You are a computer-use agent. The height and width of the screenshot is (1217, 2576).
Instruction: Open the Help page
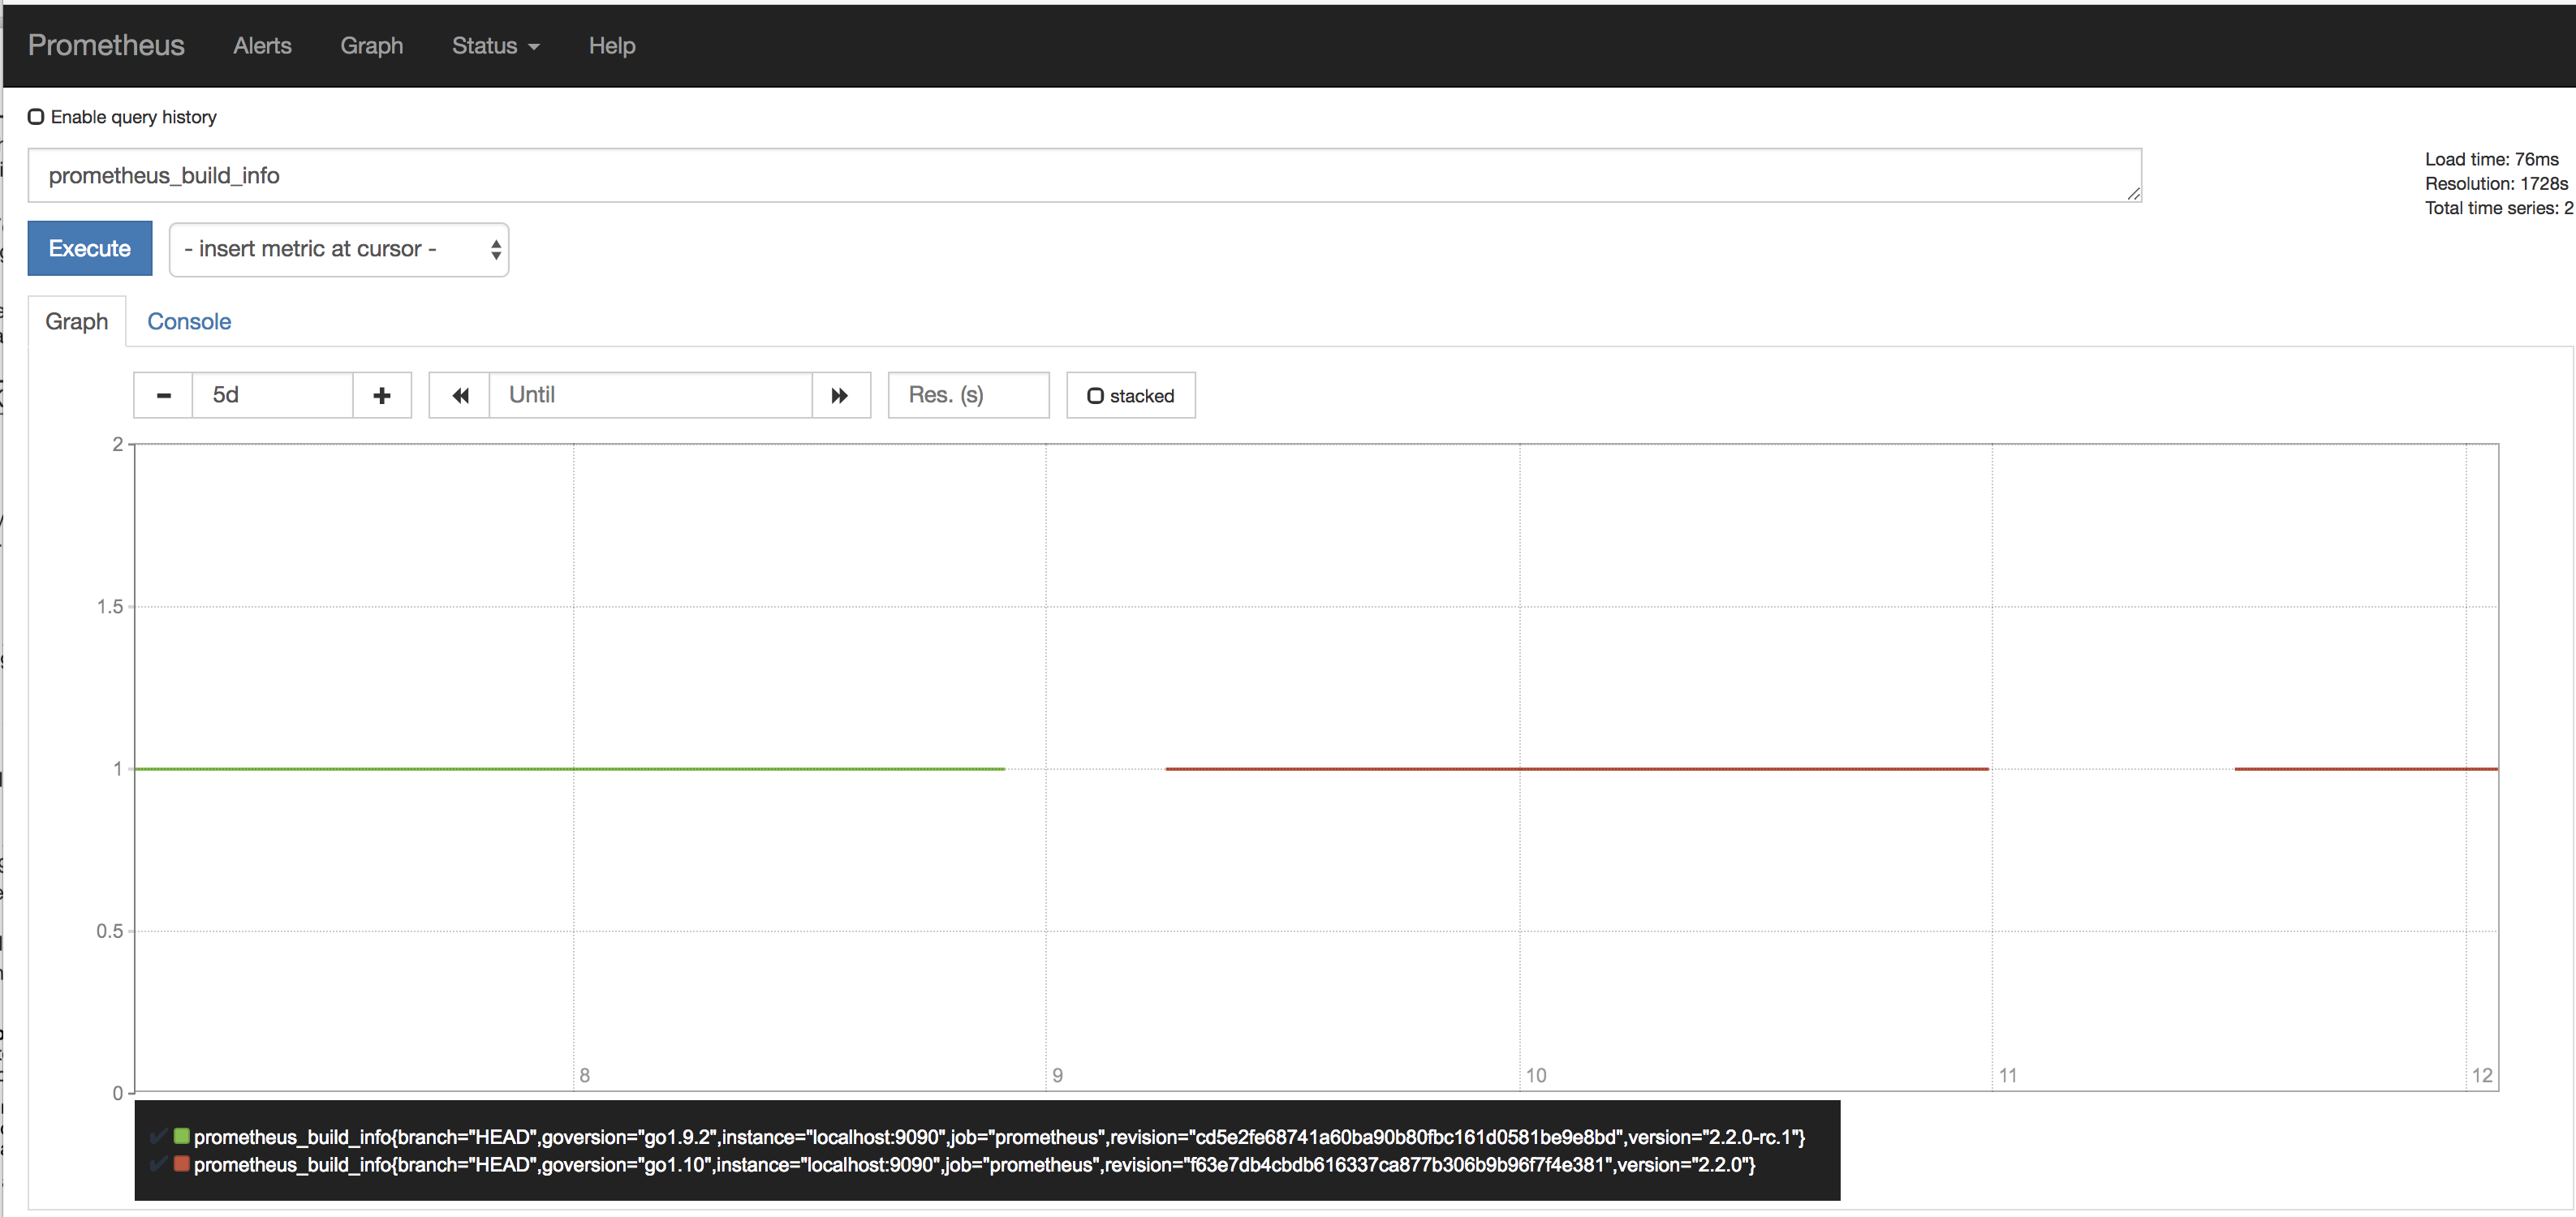tap(611, 45)
